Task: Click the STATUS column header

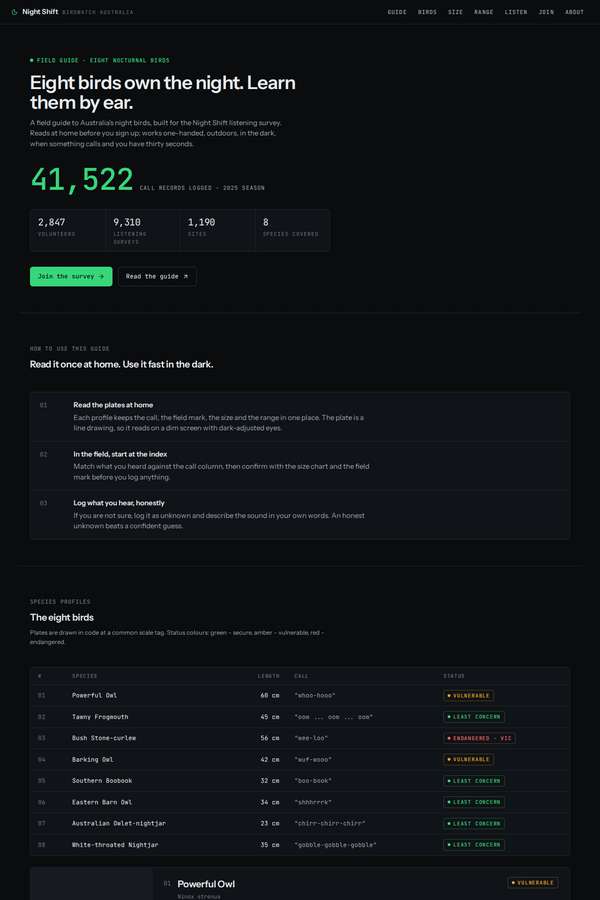Action: 454,676
